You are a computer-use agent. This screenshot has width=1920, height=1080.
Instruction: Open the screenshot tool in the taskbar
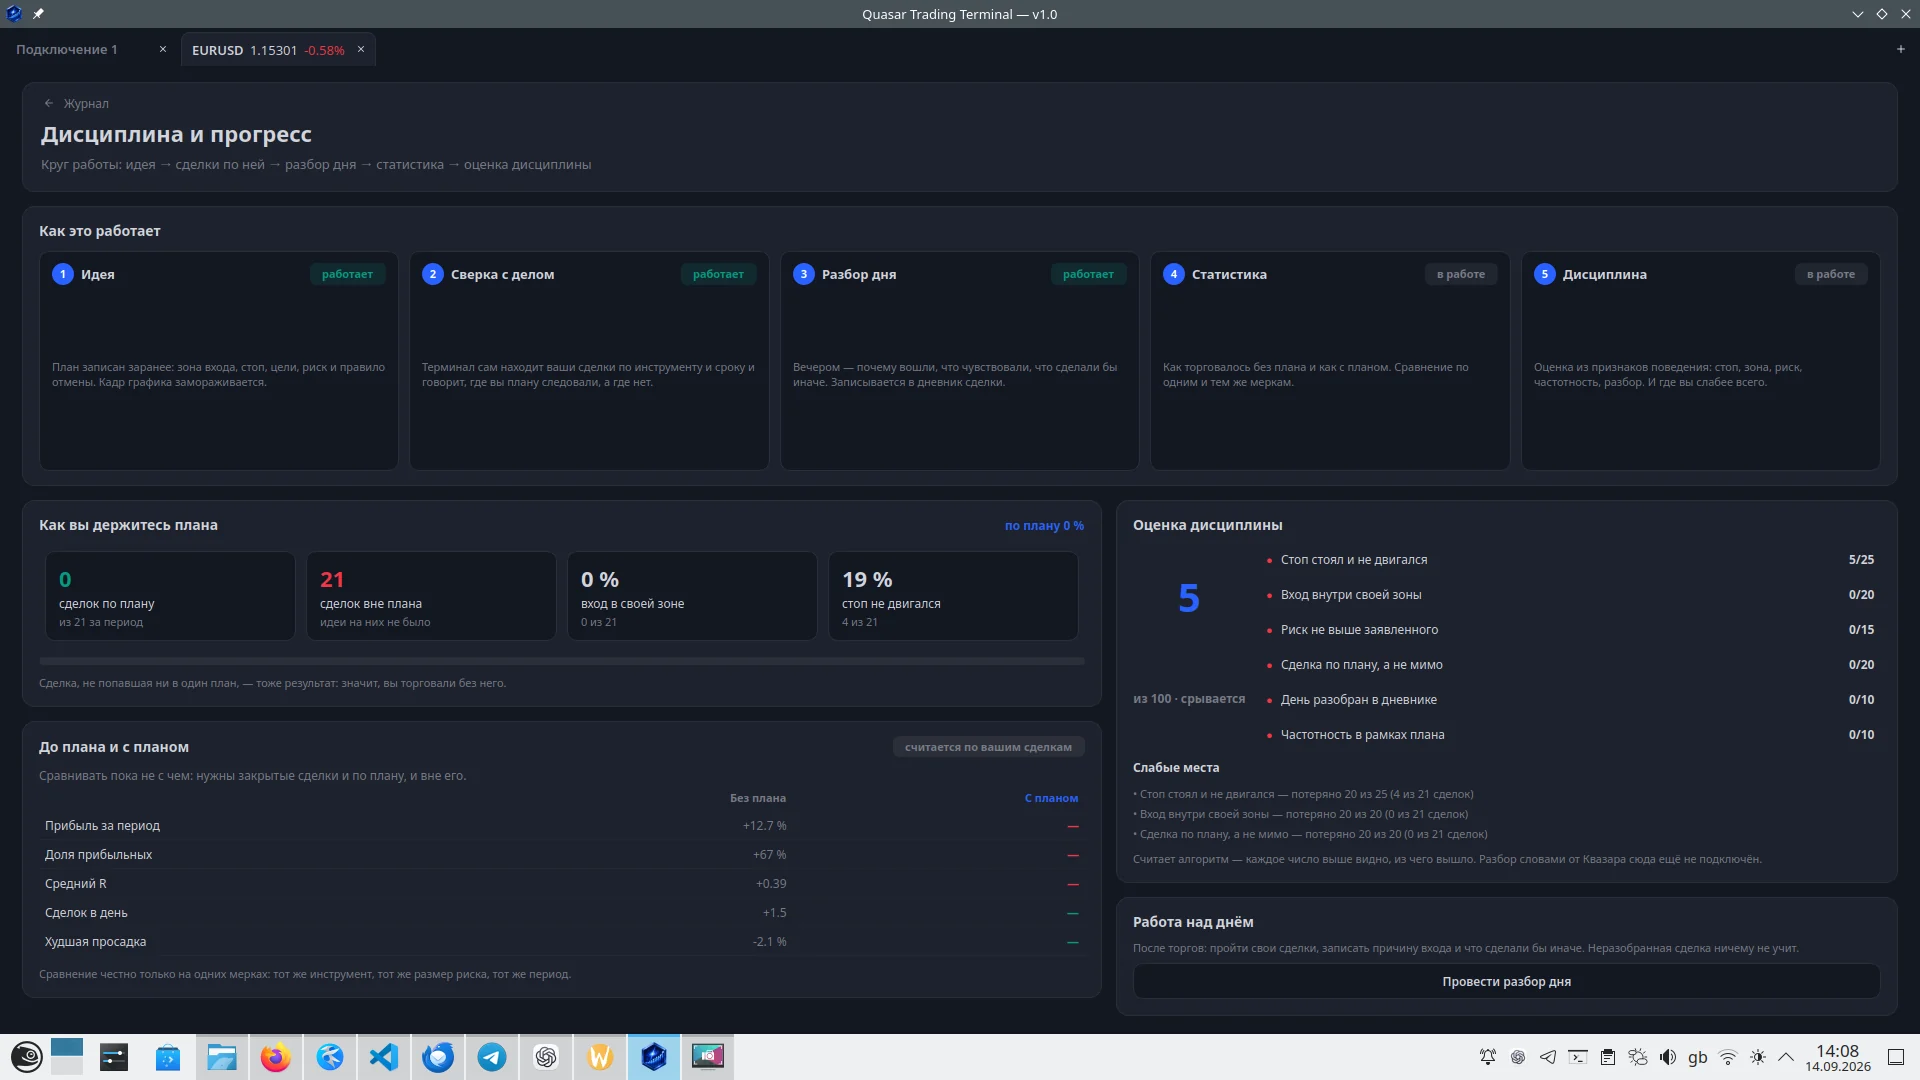tap(708, 1057)
